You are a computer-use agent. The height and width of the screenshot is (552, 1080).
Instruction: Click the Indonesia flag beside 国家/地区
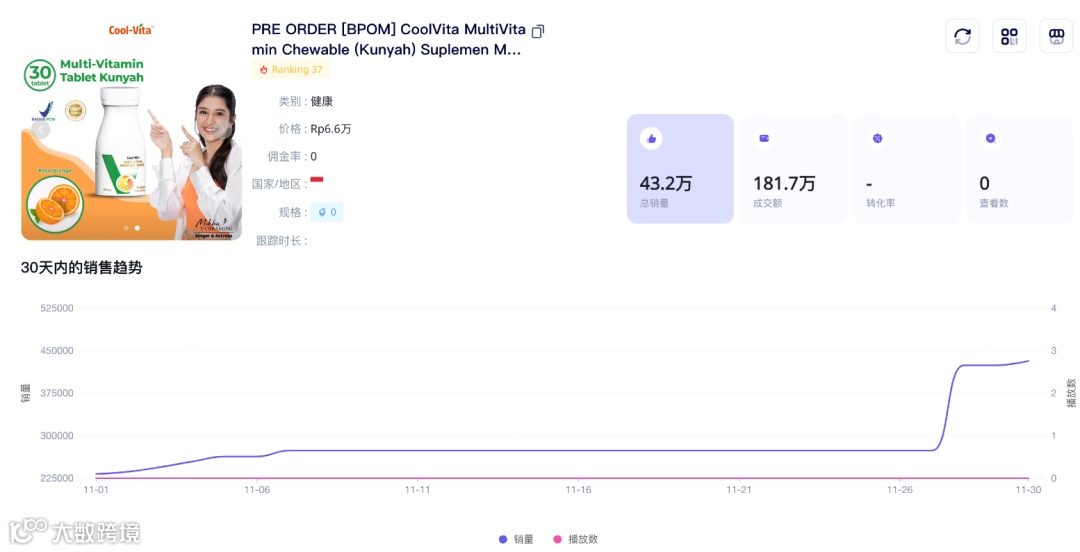tap(317, 180)
